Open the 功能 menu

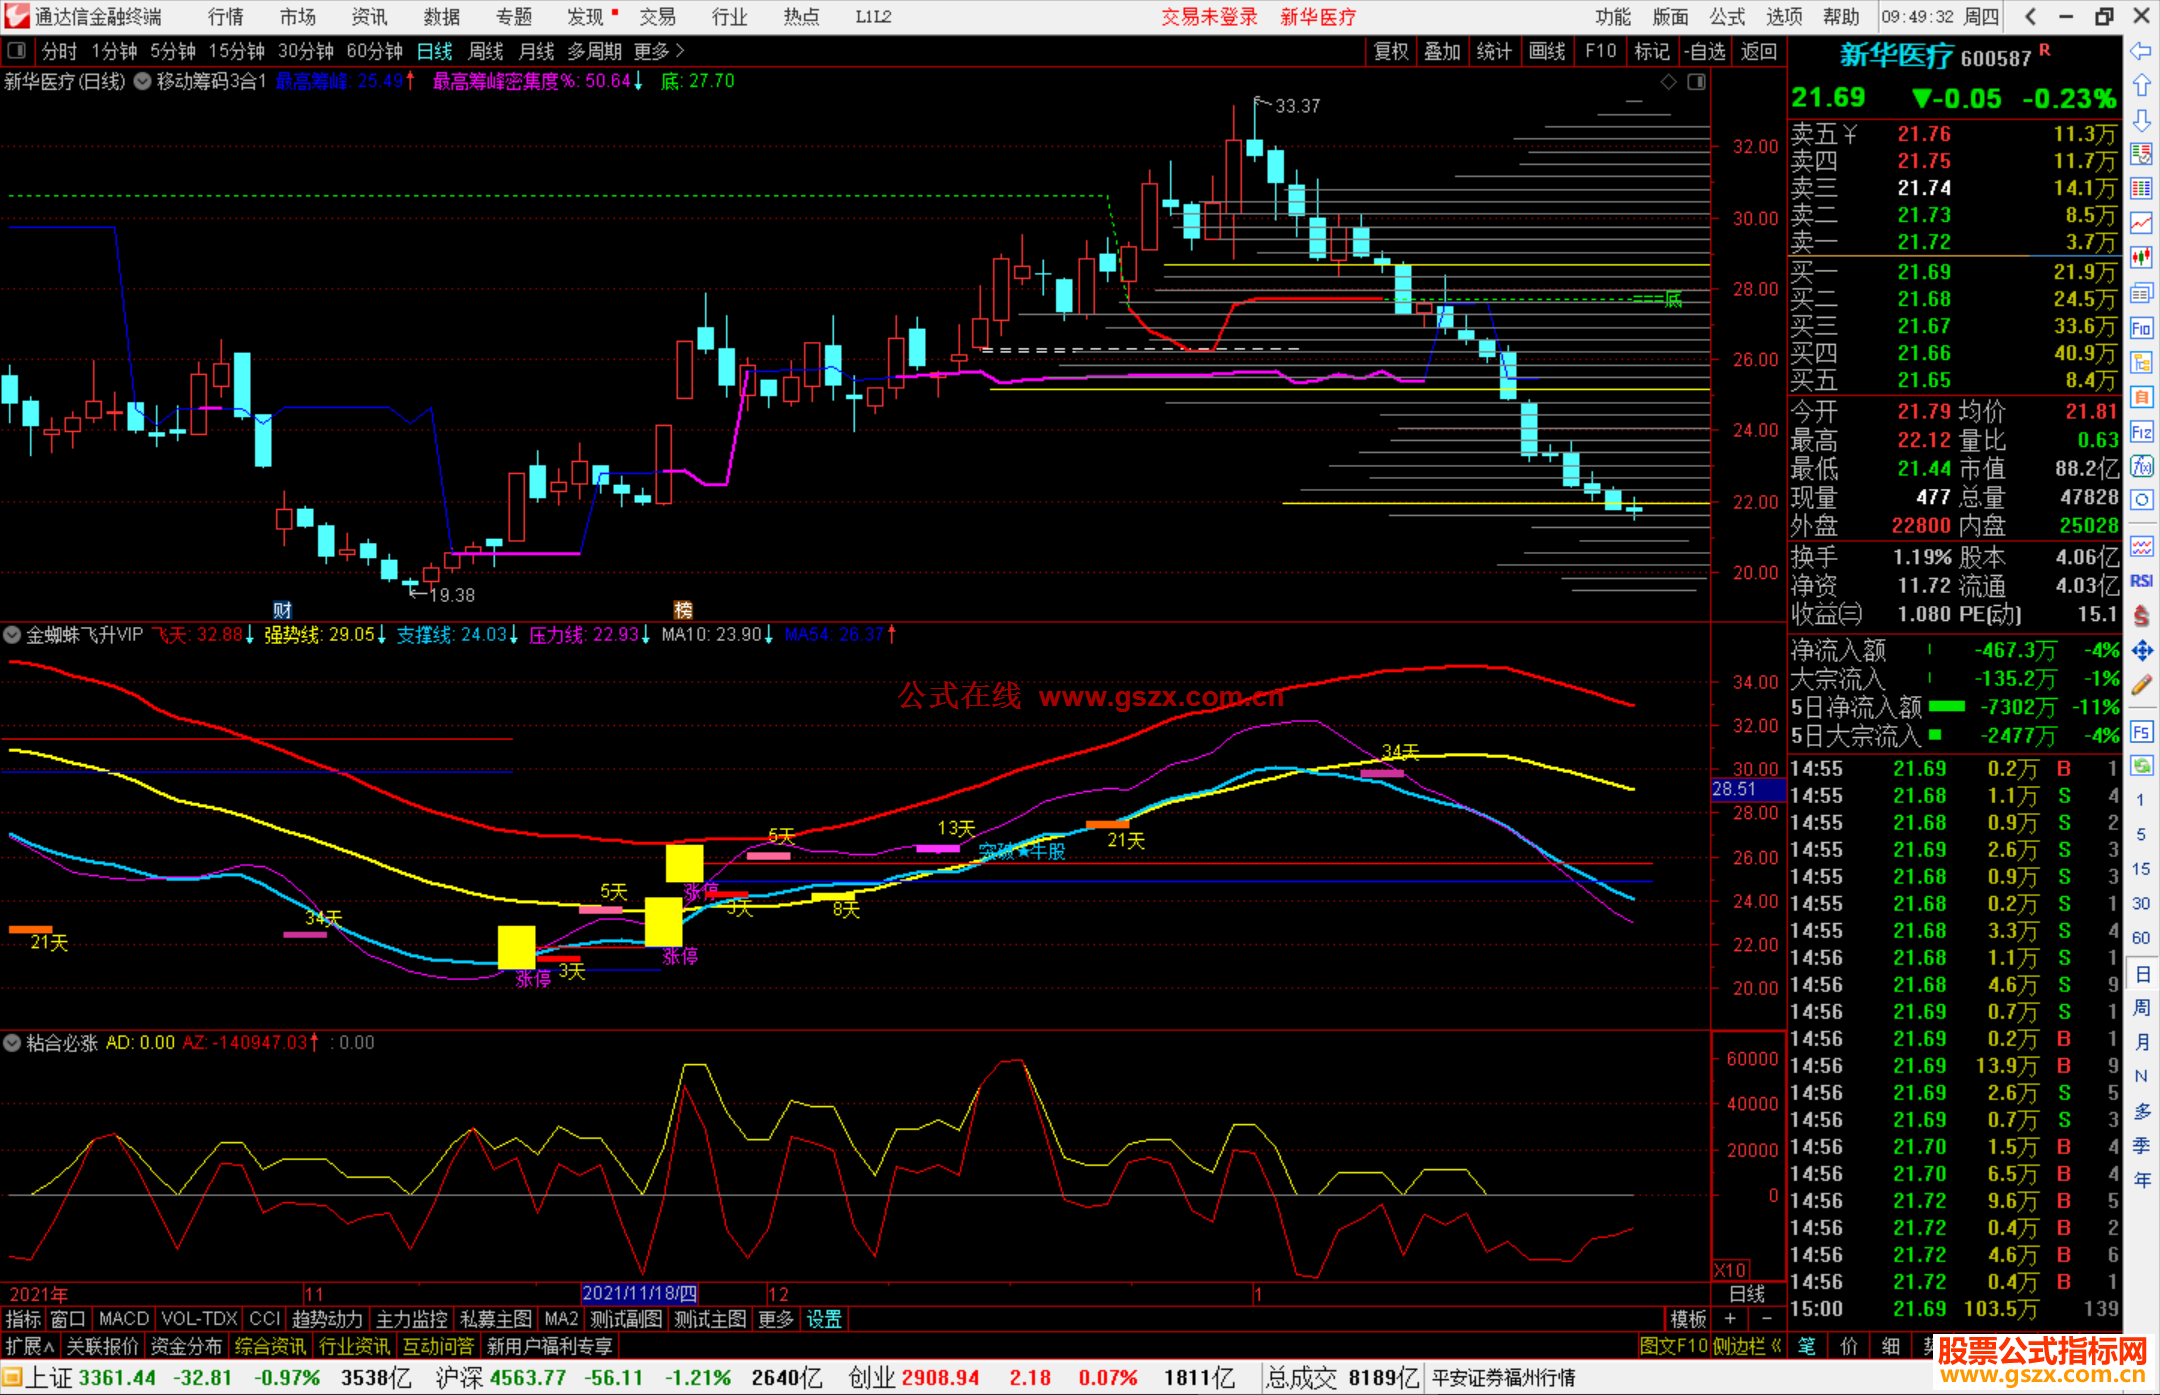(1612, 16)
